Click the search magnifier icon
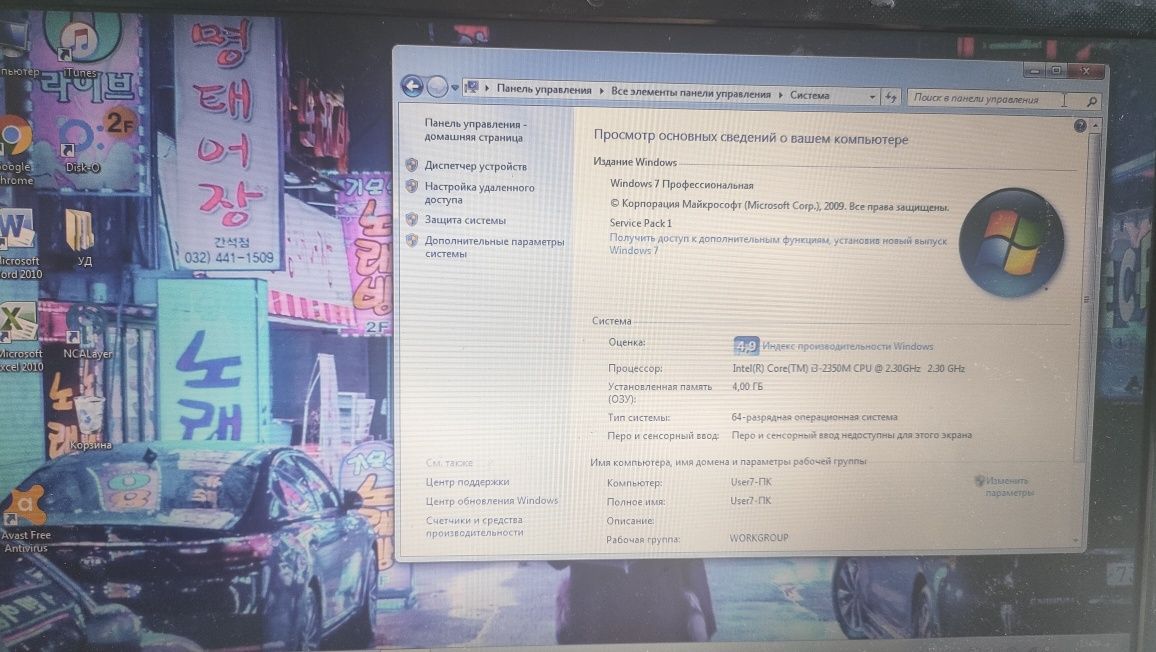Viewport: 1156px width, 652px height. pyautogui.click(x=1092, y=101)
